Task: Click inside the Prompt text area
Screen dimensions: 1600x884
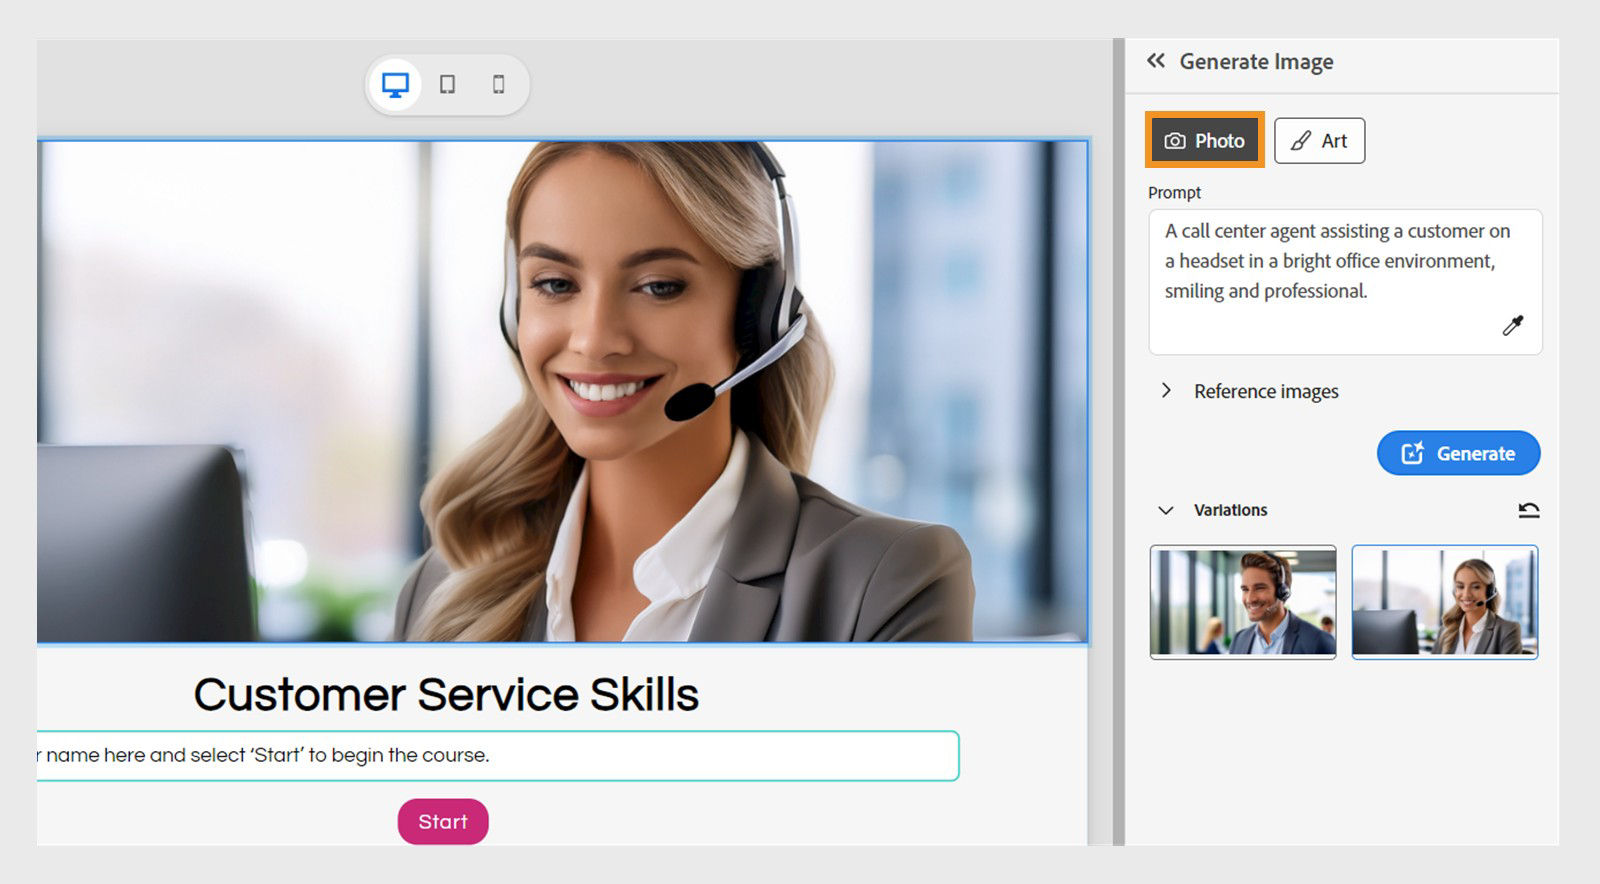Action: (1345, 281)
